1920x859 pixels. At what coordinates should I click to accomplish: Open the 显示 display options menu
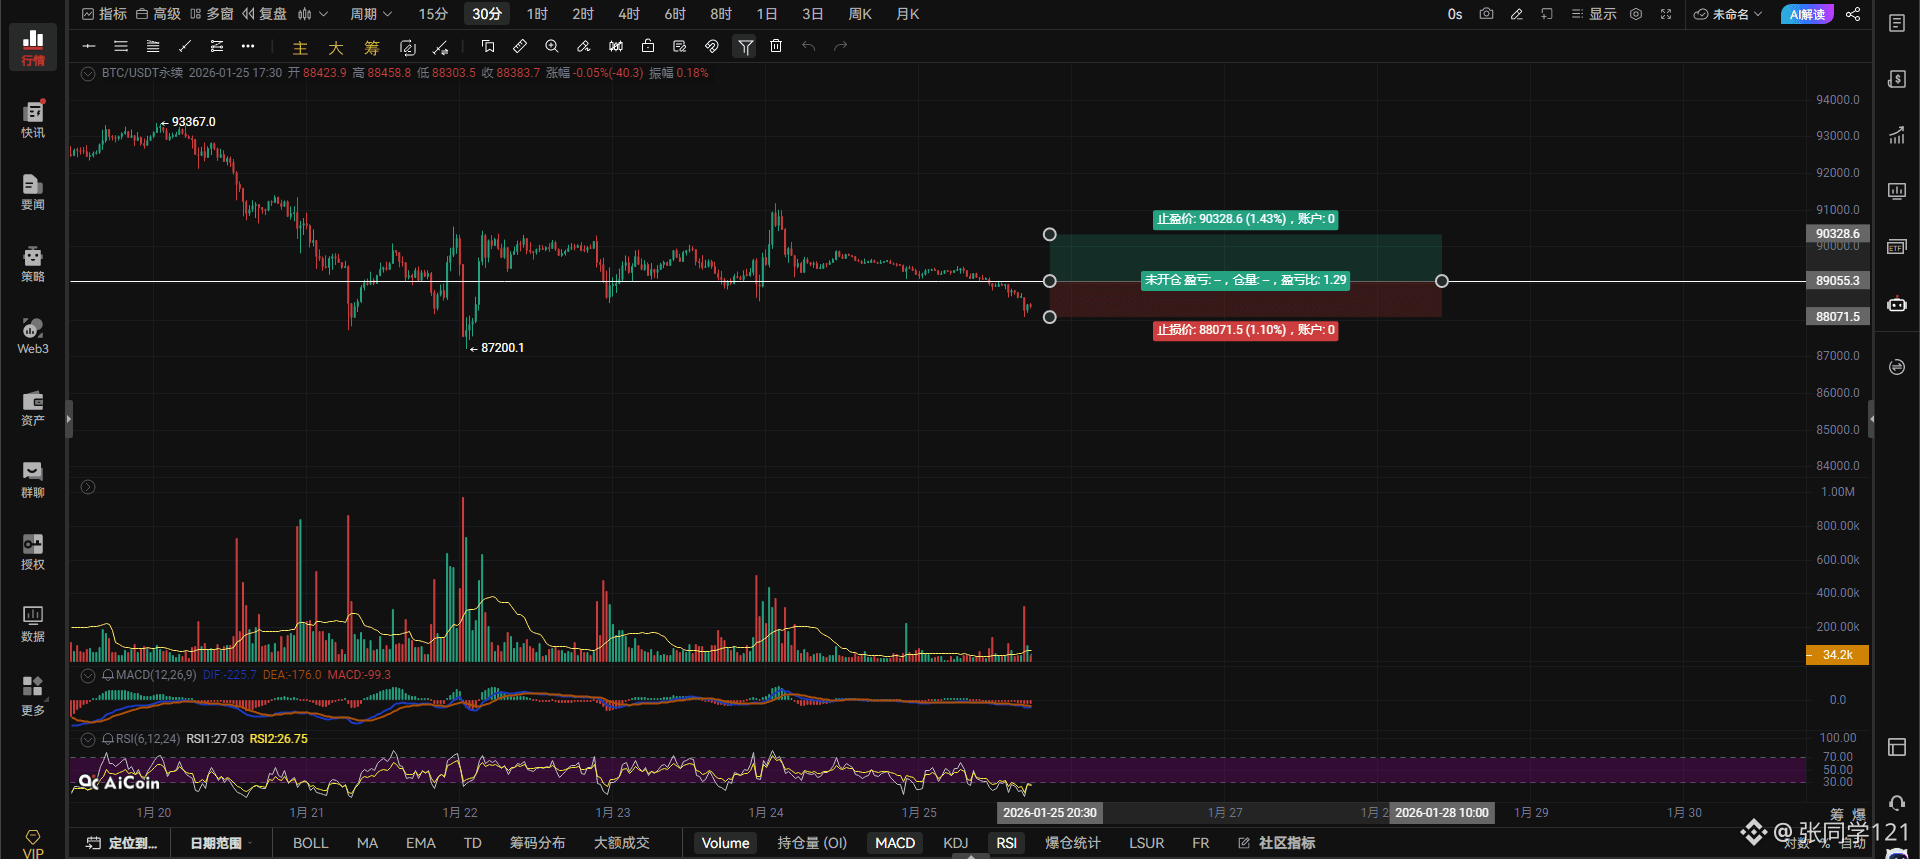pyautogui.click(x=1594, y=14)
